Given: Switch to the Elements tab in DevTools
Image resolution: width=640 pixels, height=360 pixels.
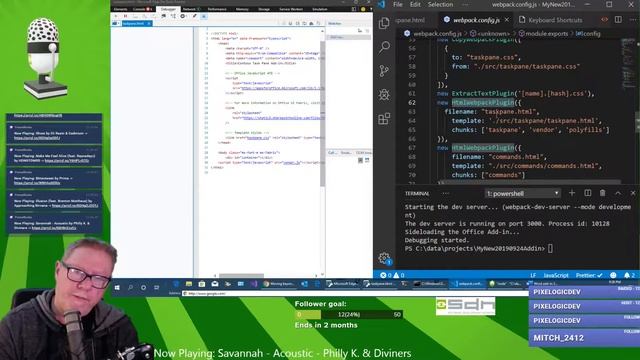Looking at the screenshot, I should (120, 9).
